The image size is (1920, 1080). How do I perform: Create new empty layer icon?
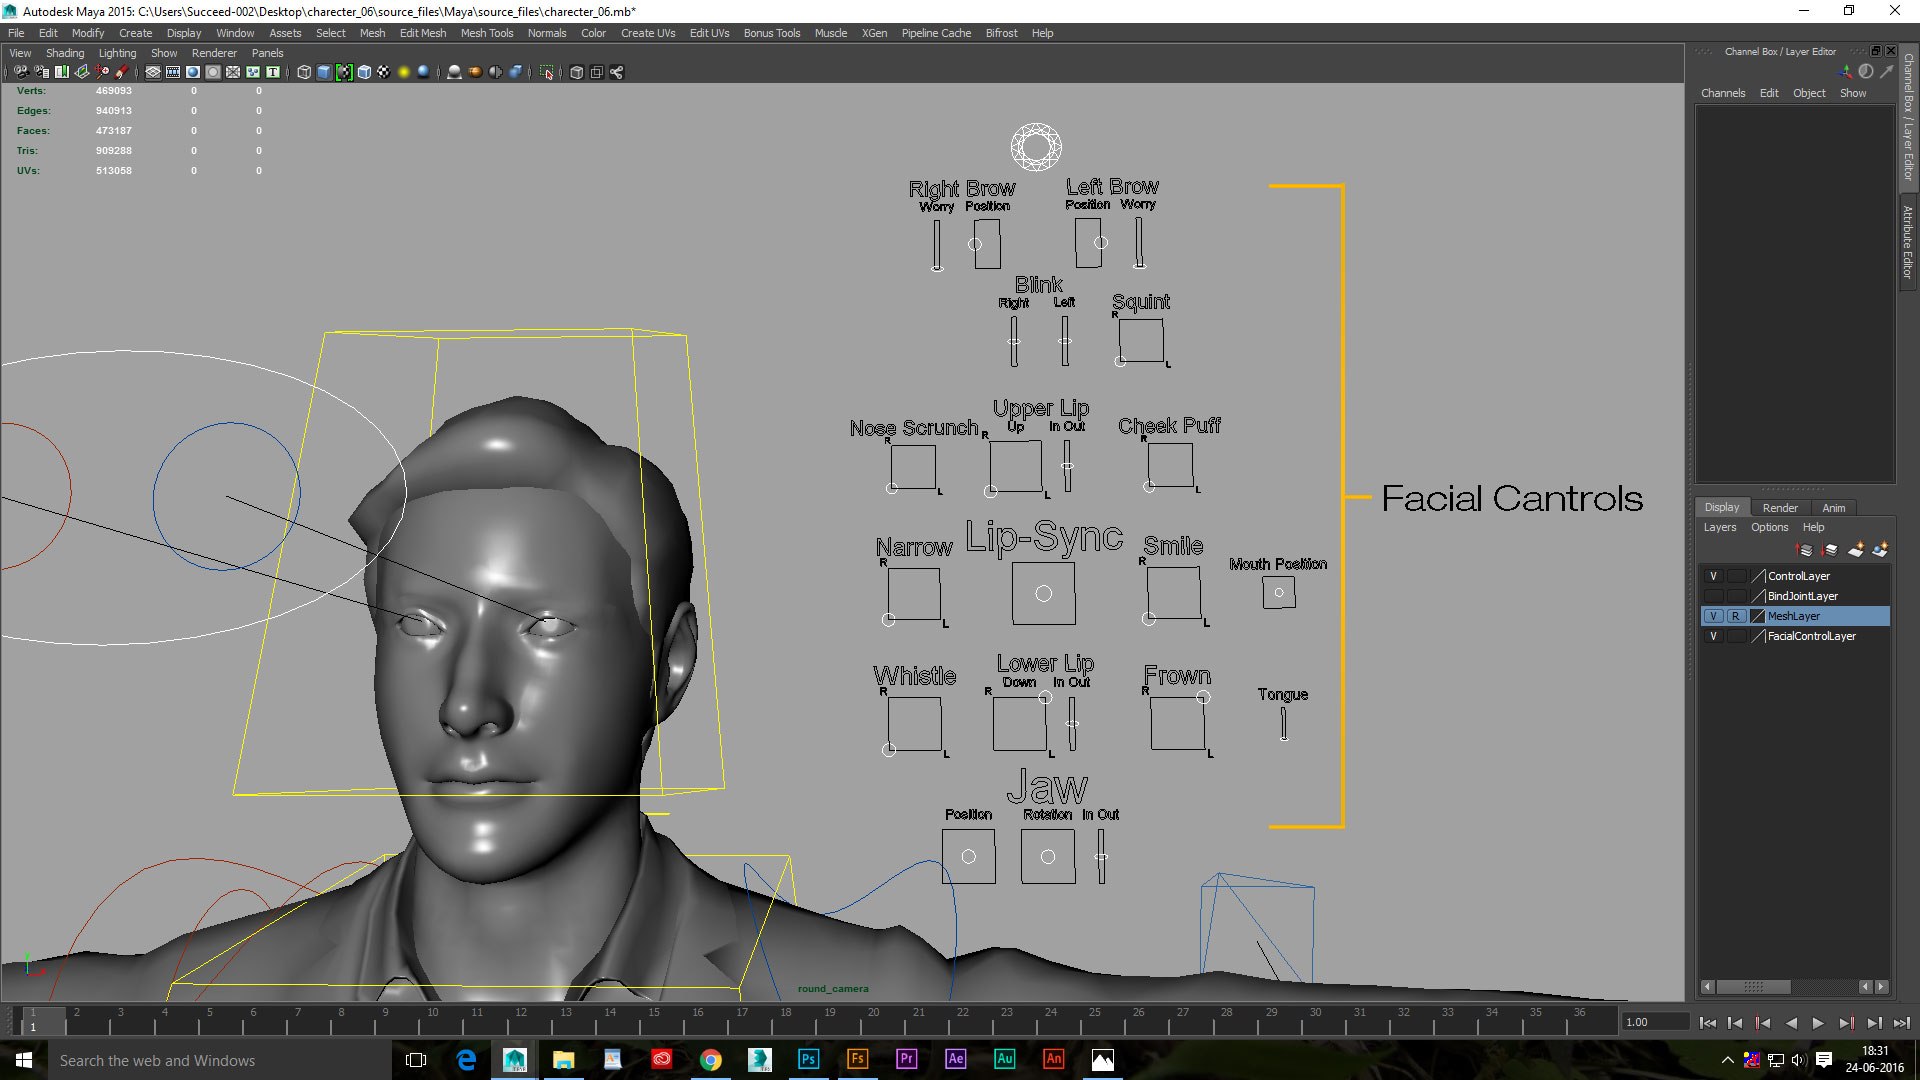click(1856, 550)
